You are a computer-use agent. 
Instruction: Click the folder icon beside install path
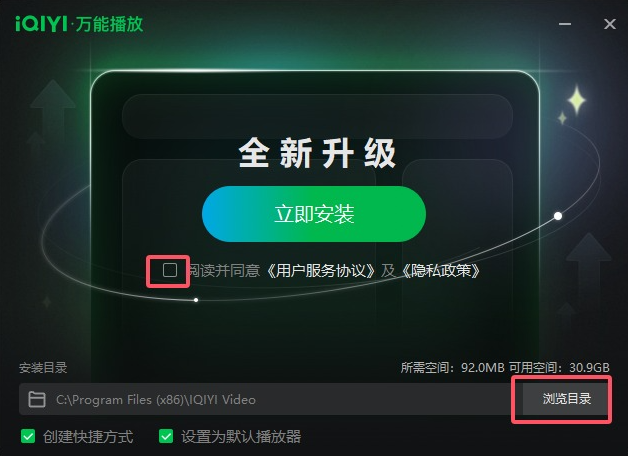point(37,400)
